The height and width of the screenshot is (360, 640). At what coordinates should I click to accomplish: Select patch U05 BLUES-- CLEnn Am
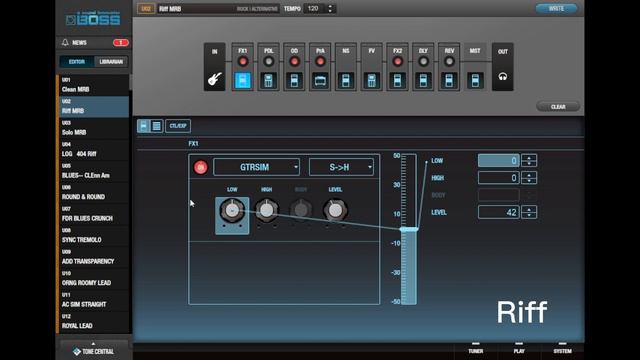[x=93, y=171]
